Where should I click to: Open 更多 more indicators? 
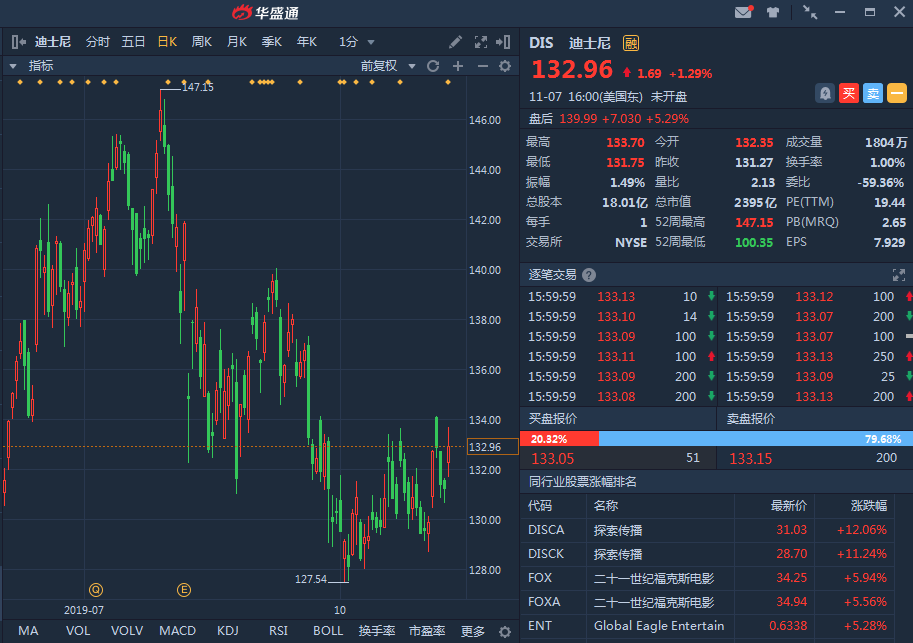pos(473,631)
